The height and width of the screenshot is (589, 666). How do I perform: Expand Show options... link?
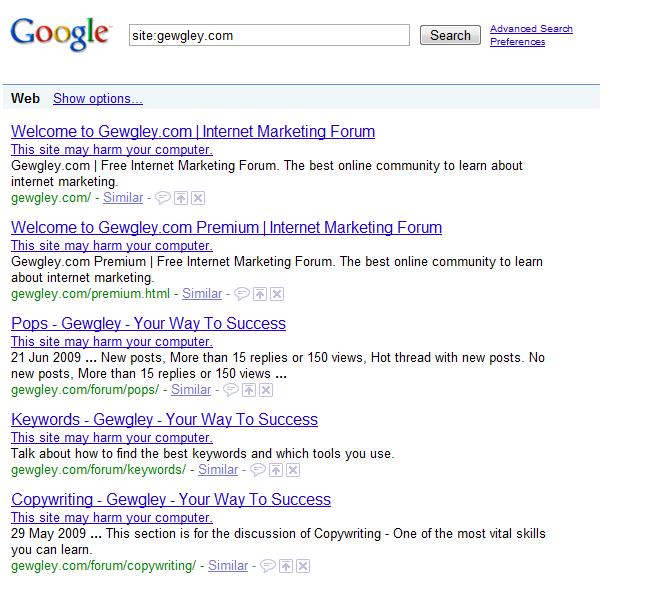coord(98,99)
